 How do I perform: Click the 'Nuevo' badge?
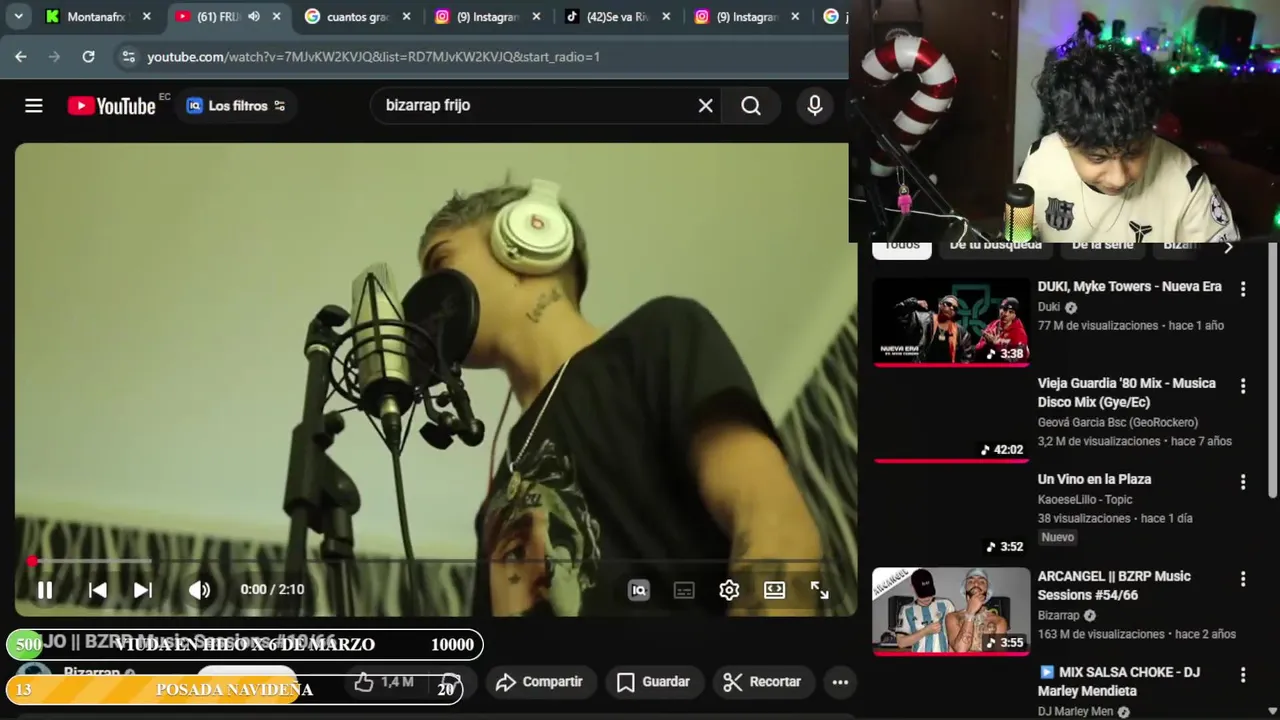pyautogui.click(x=1057, y=537)
